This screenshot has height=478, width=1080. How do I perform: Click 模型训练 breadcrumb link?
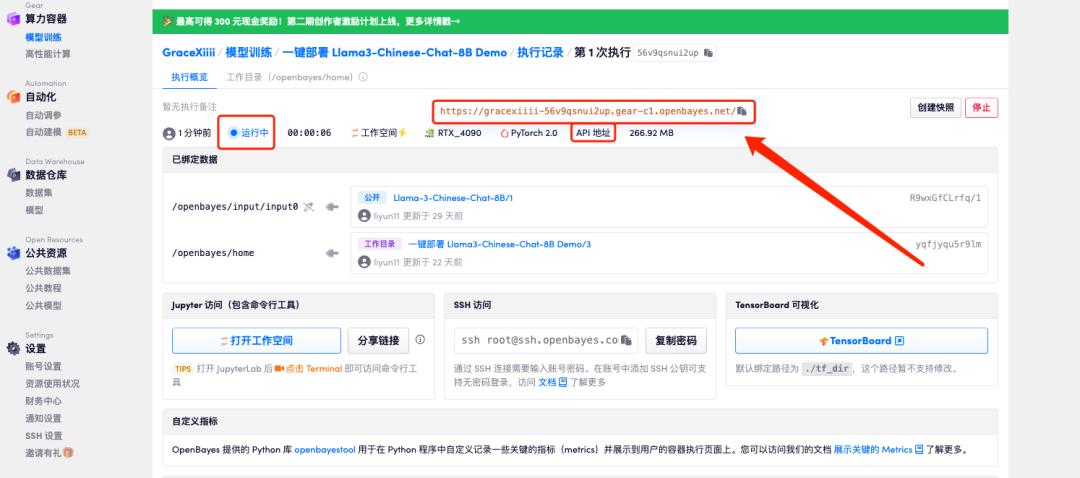pyautogui.click(x=249, y=52)
